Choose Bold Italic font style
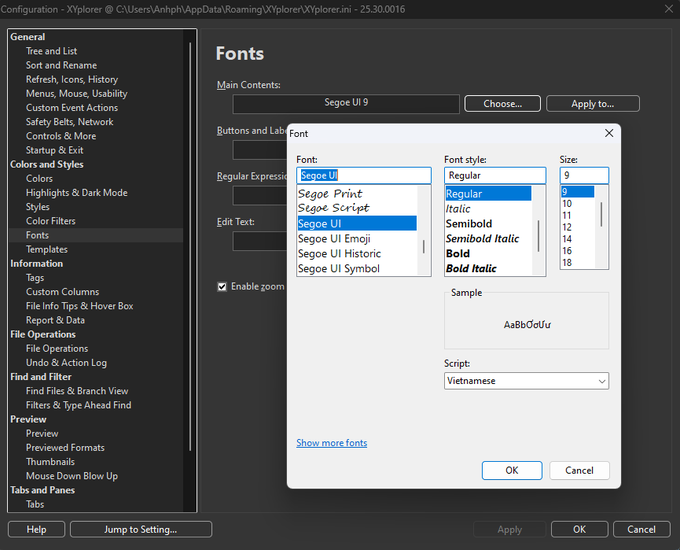This screenshot has height=550, width=680. (471, 268)
